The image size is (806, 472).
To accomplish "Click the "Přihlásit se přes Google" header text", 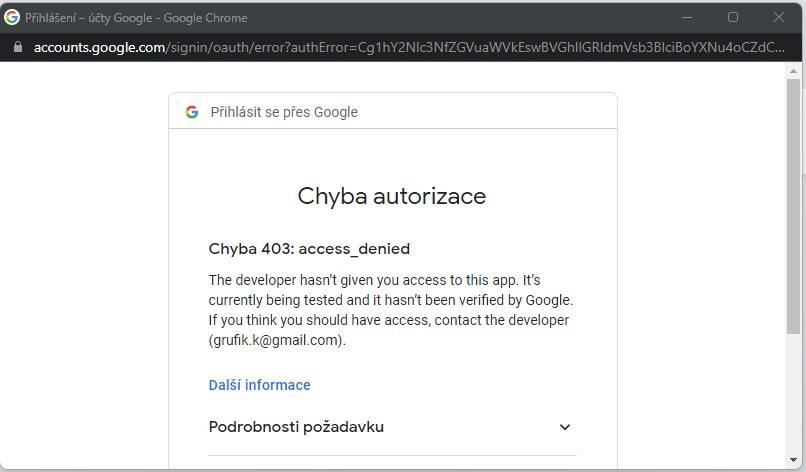I will click(284, 112).
